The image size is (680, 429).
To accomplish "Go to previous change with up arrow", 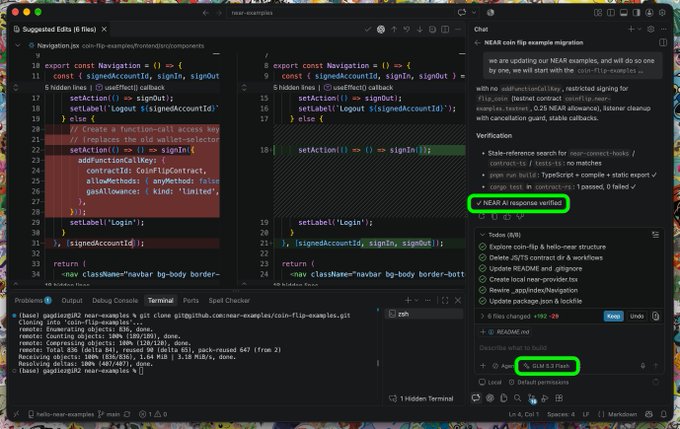I will 394,29.
